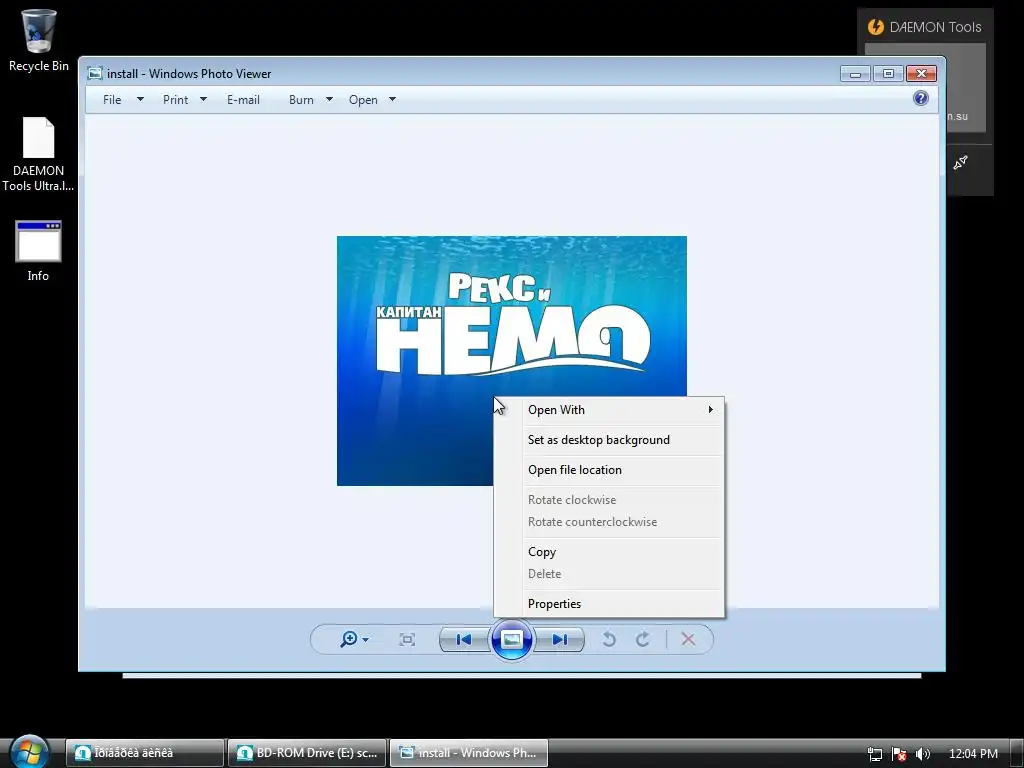This screenshot has height=768, width=1024.
Task: Expand the zoom dropdown arrow
Action: click(365, 640)
